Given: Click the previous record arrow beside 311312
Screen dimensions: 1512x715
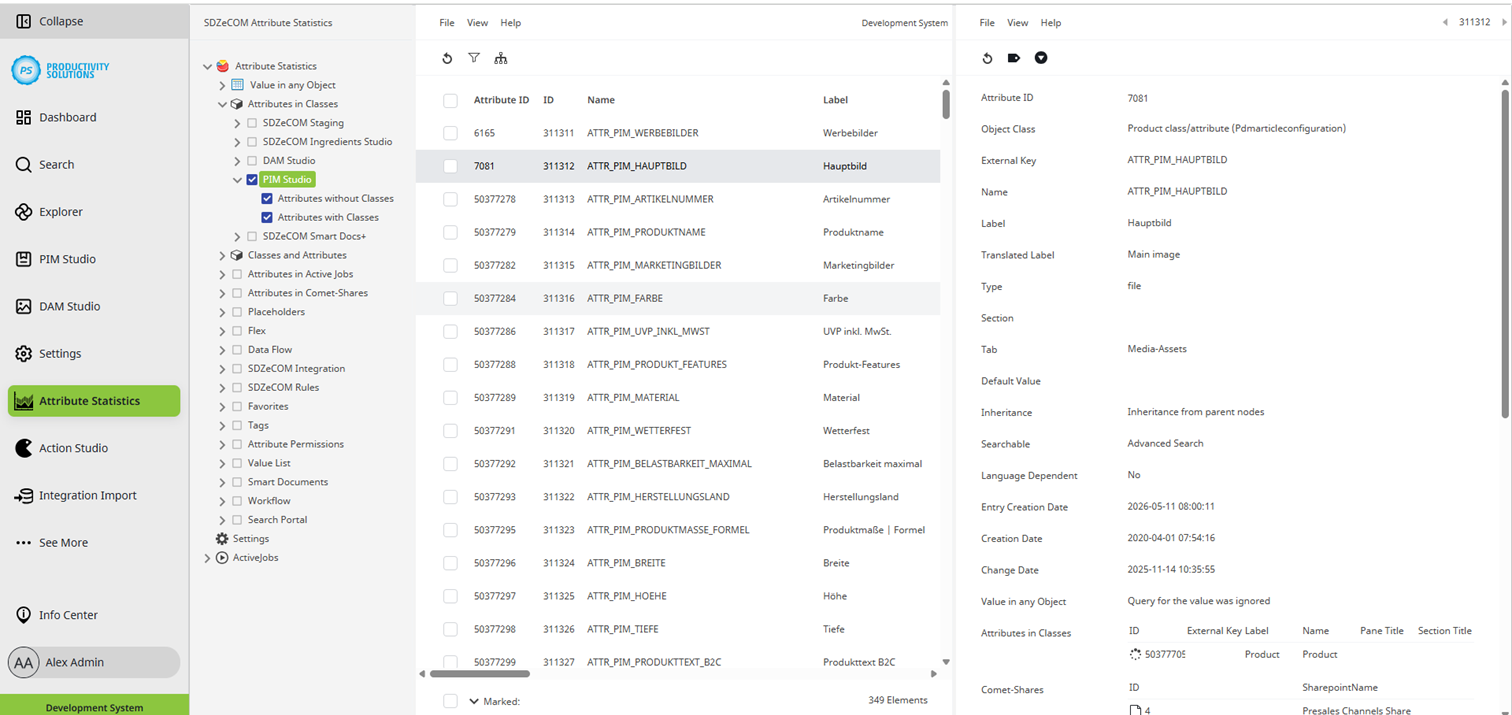Looking at the screenshot, I should pos(1445,22).
